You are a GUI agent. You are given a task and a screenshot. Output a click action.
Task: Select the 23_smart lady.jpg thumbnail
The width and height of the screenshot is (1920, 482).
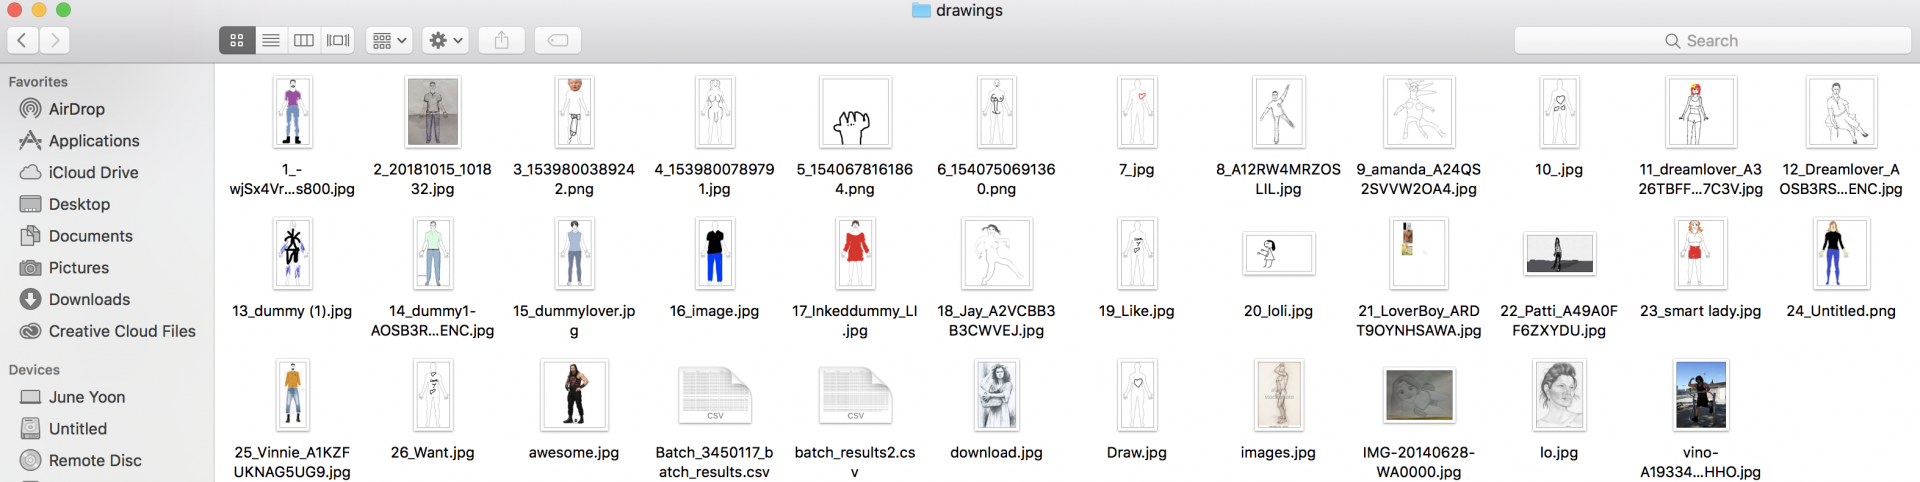click(x=1701, y=254)
